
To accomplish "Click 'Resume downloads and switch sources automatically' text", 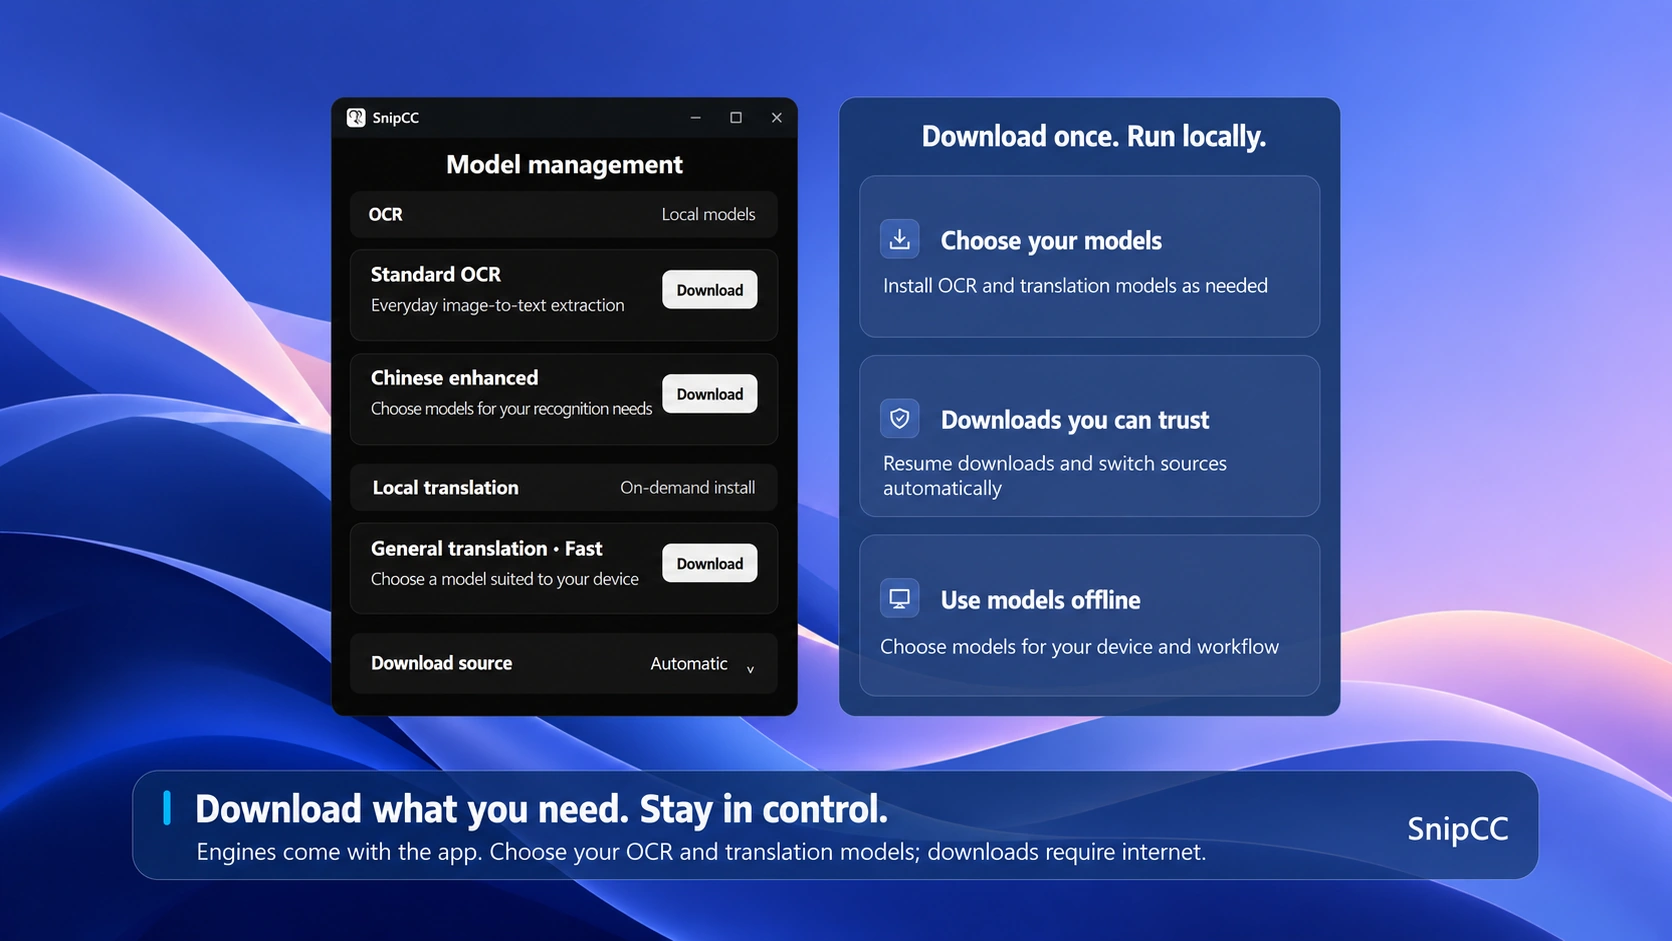I will tap(1055, 476).
